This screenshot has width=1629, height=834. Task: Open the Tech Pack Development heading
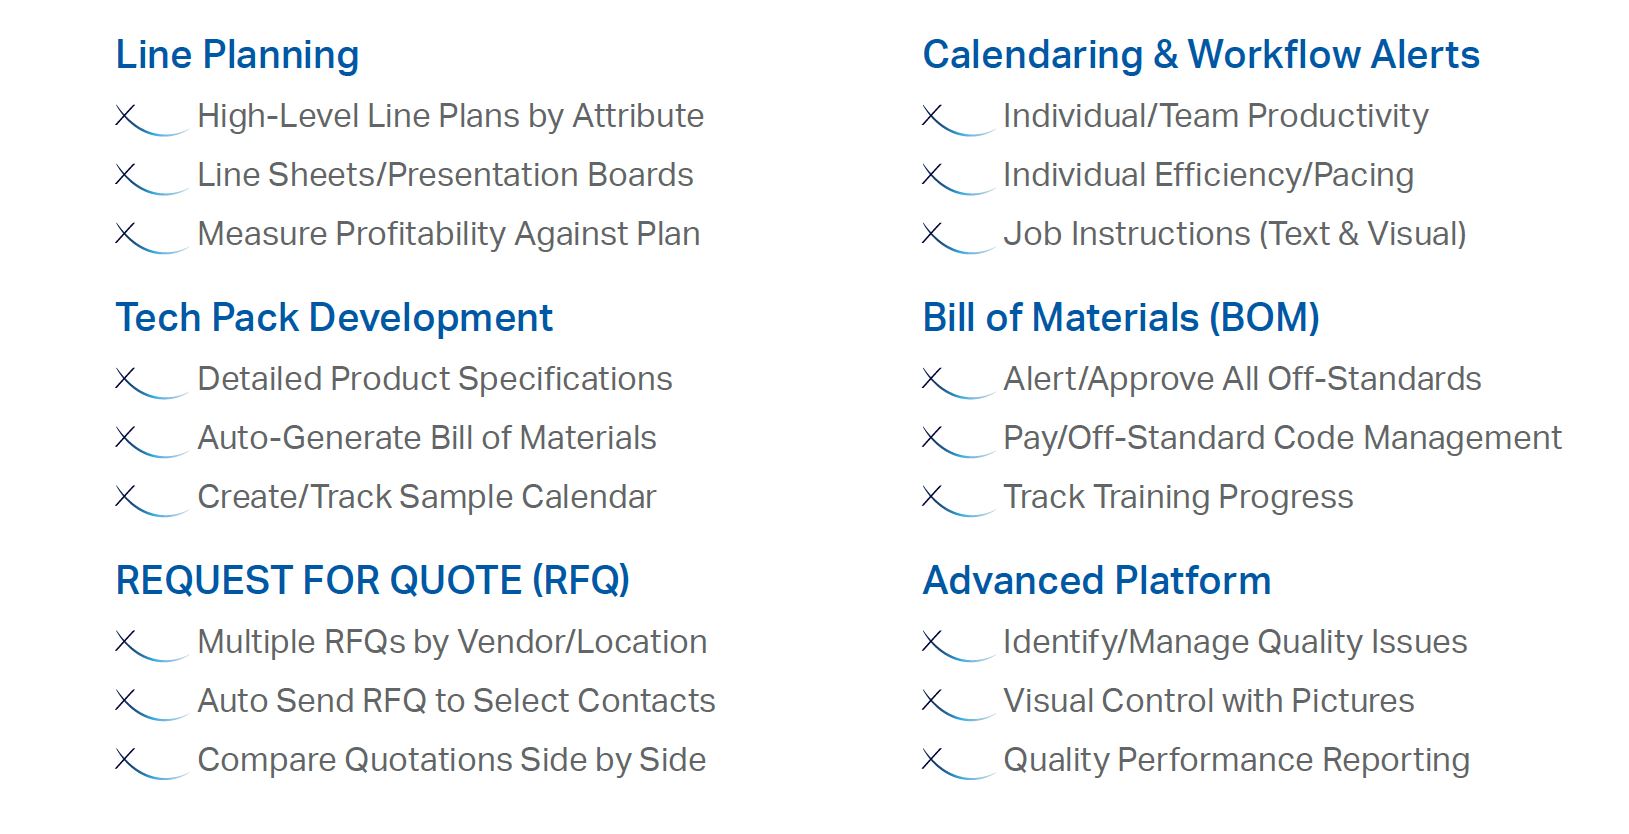[334, 318]
